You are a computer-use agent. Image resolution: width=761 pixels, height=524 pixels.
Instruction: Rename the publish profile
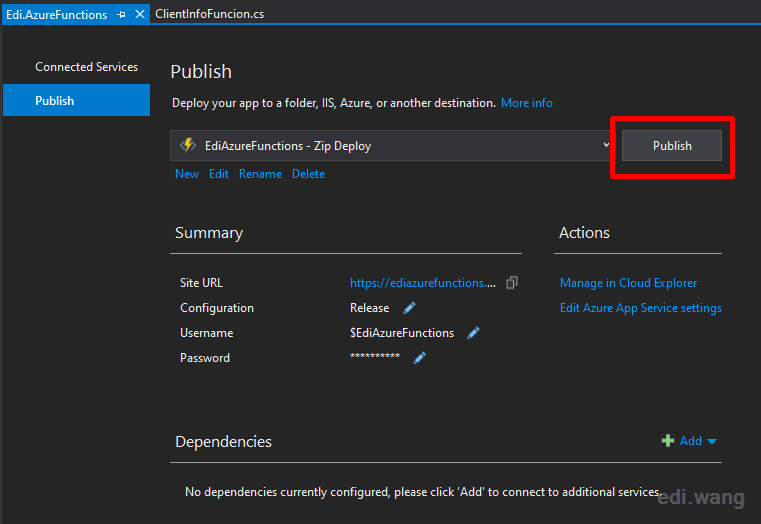pyautogui.click(x=260, y=174)
